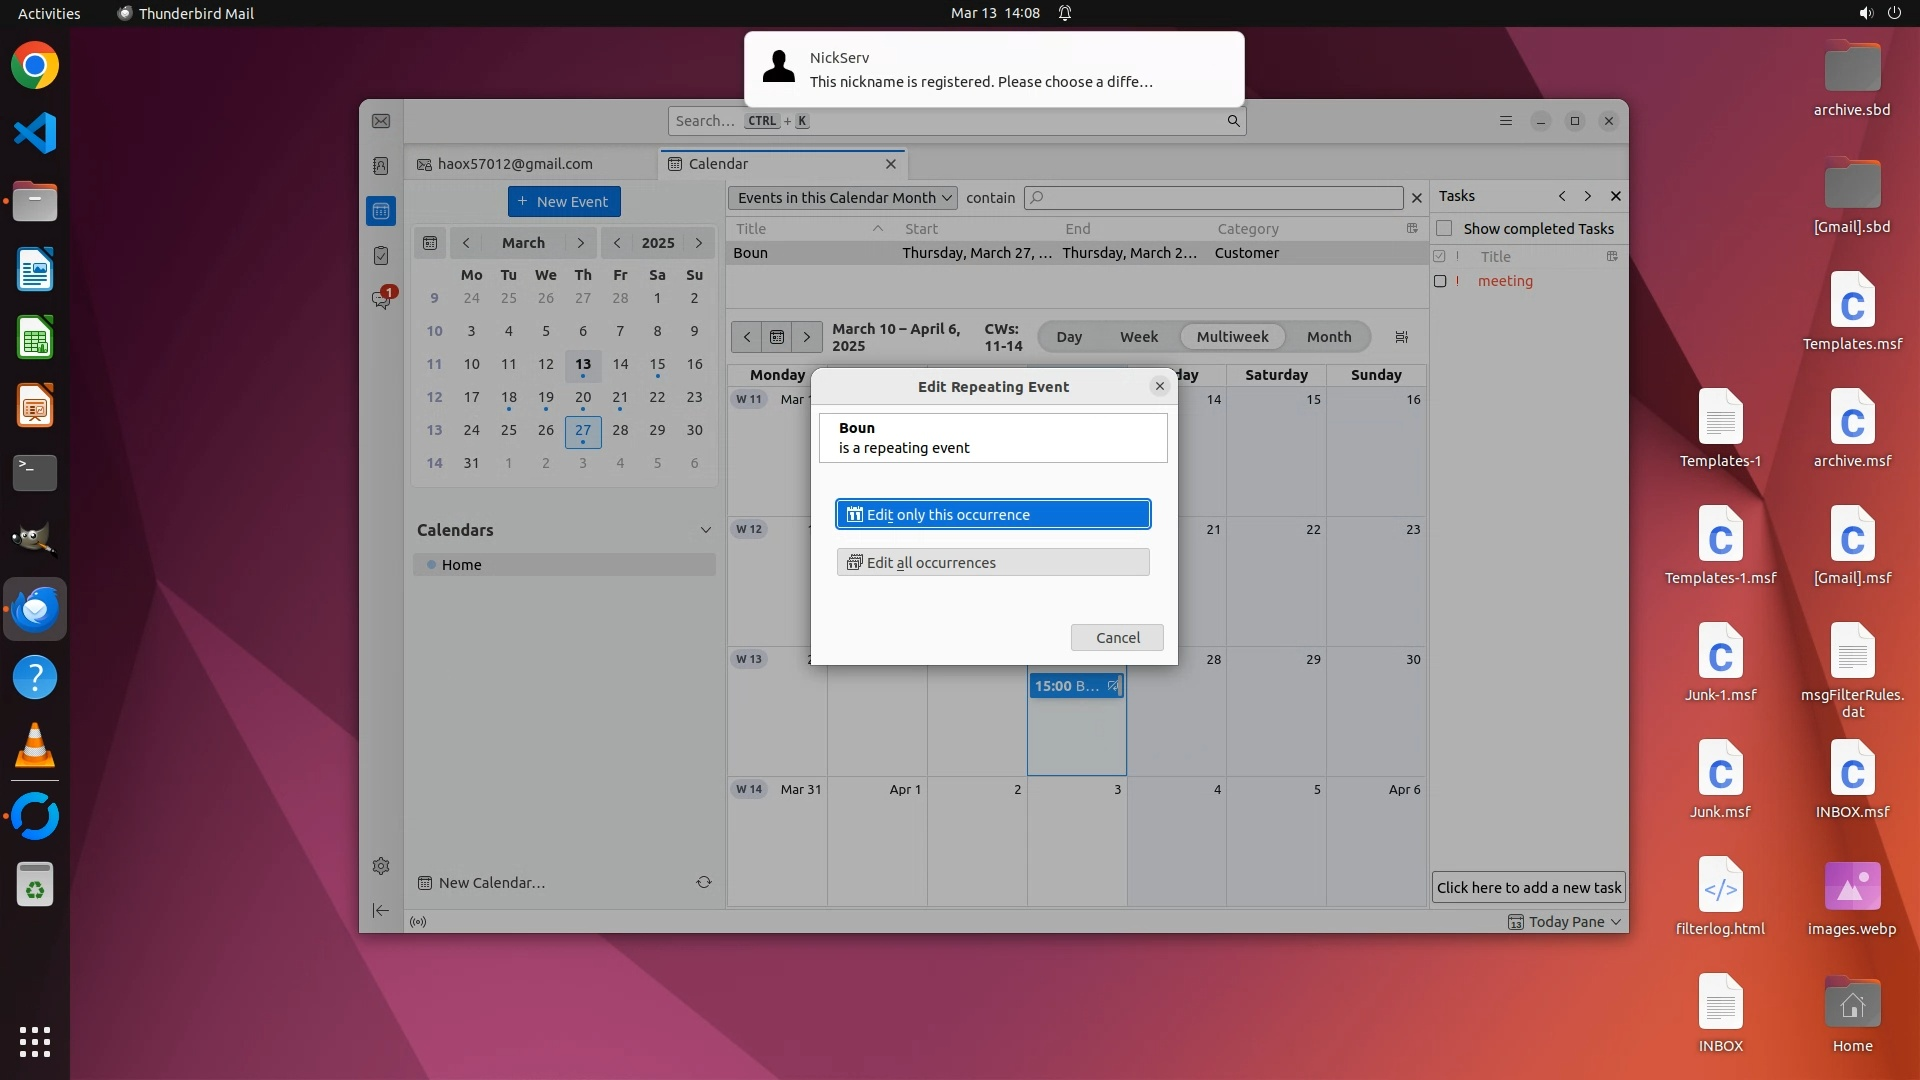Screen dimensions: 1920x1080
Task: Click the Settings gear in sidebar
Action: tap(381, 866)
